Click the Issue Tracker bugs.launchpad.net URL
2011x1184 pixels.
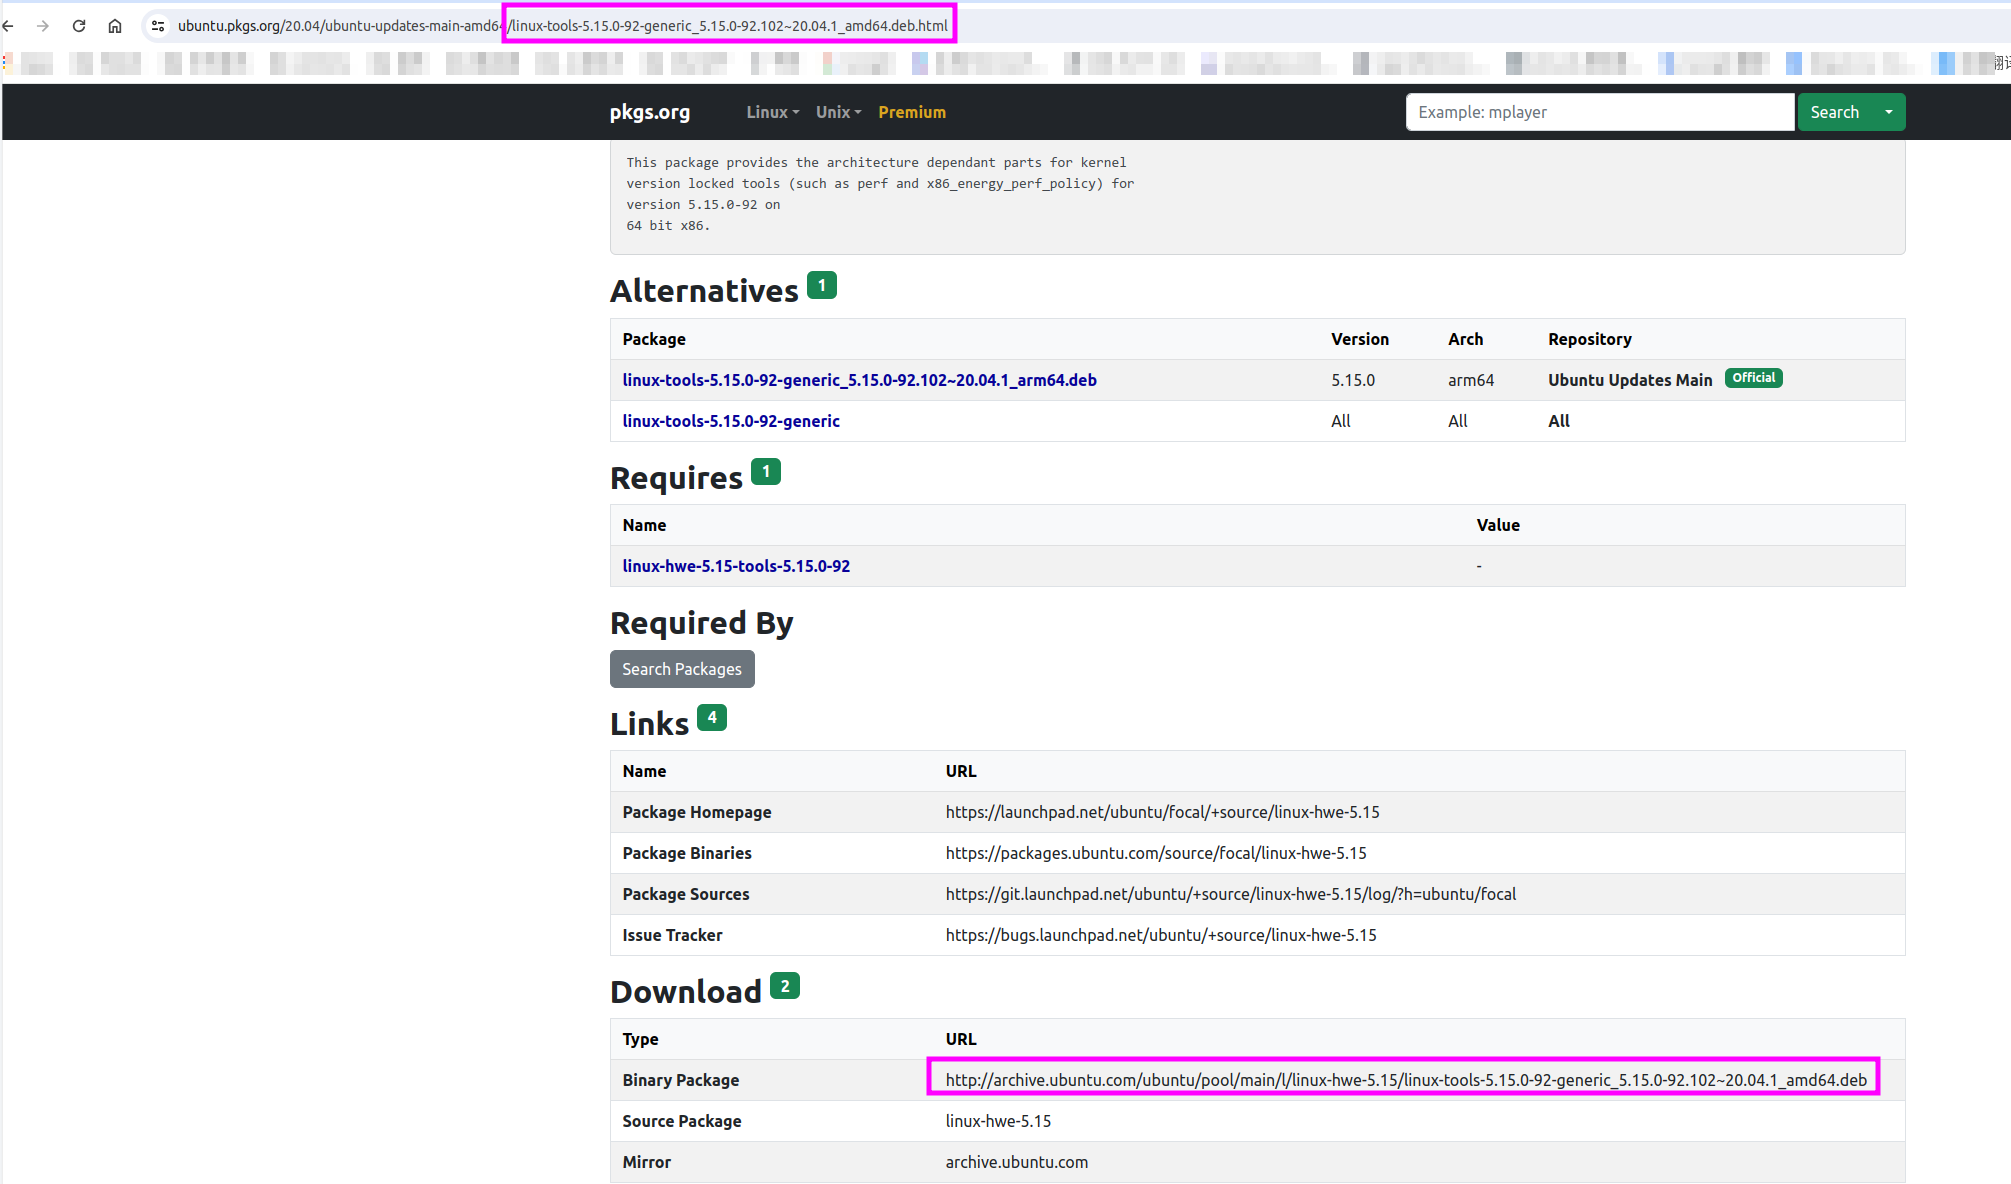(x=1161, y=935)
